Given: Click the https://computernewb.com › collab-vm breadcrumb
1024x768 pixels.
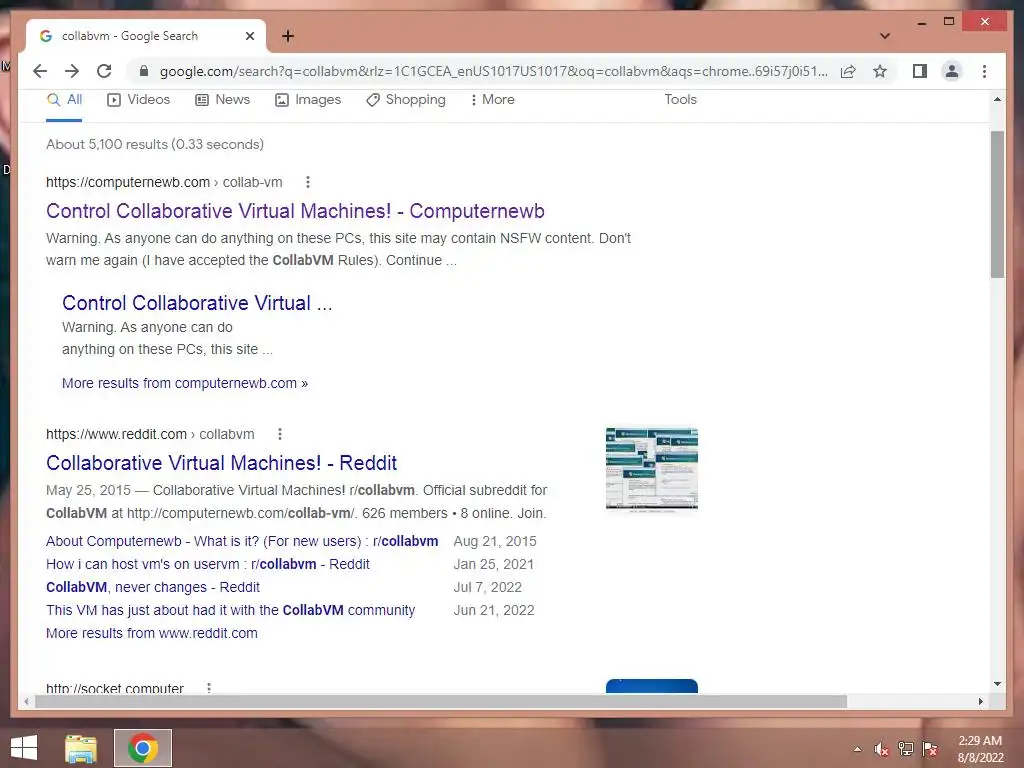Looking at the screenshot, I should click(x=164, y=182).
